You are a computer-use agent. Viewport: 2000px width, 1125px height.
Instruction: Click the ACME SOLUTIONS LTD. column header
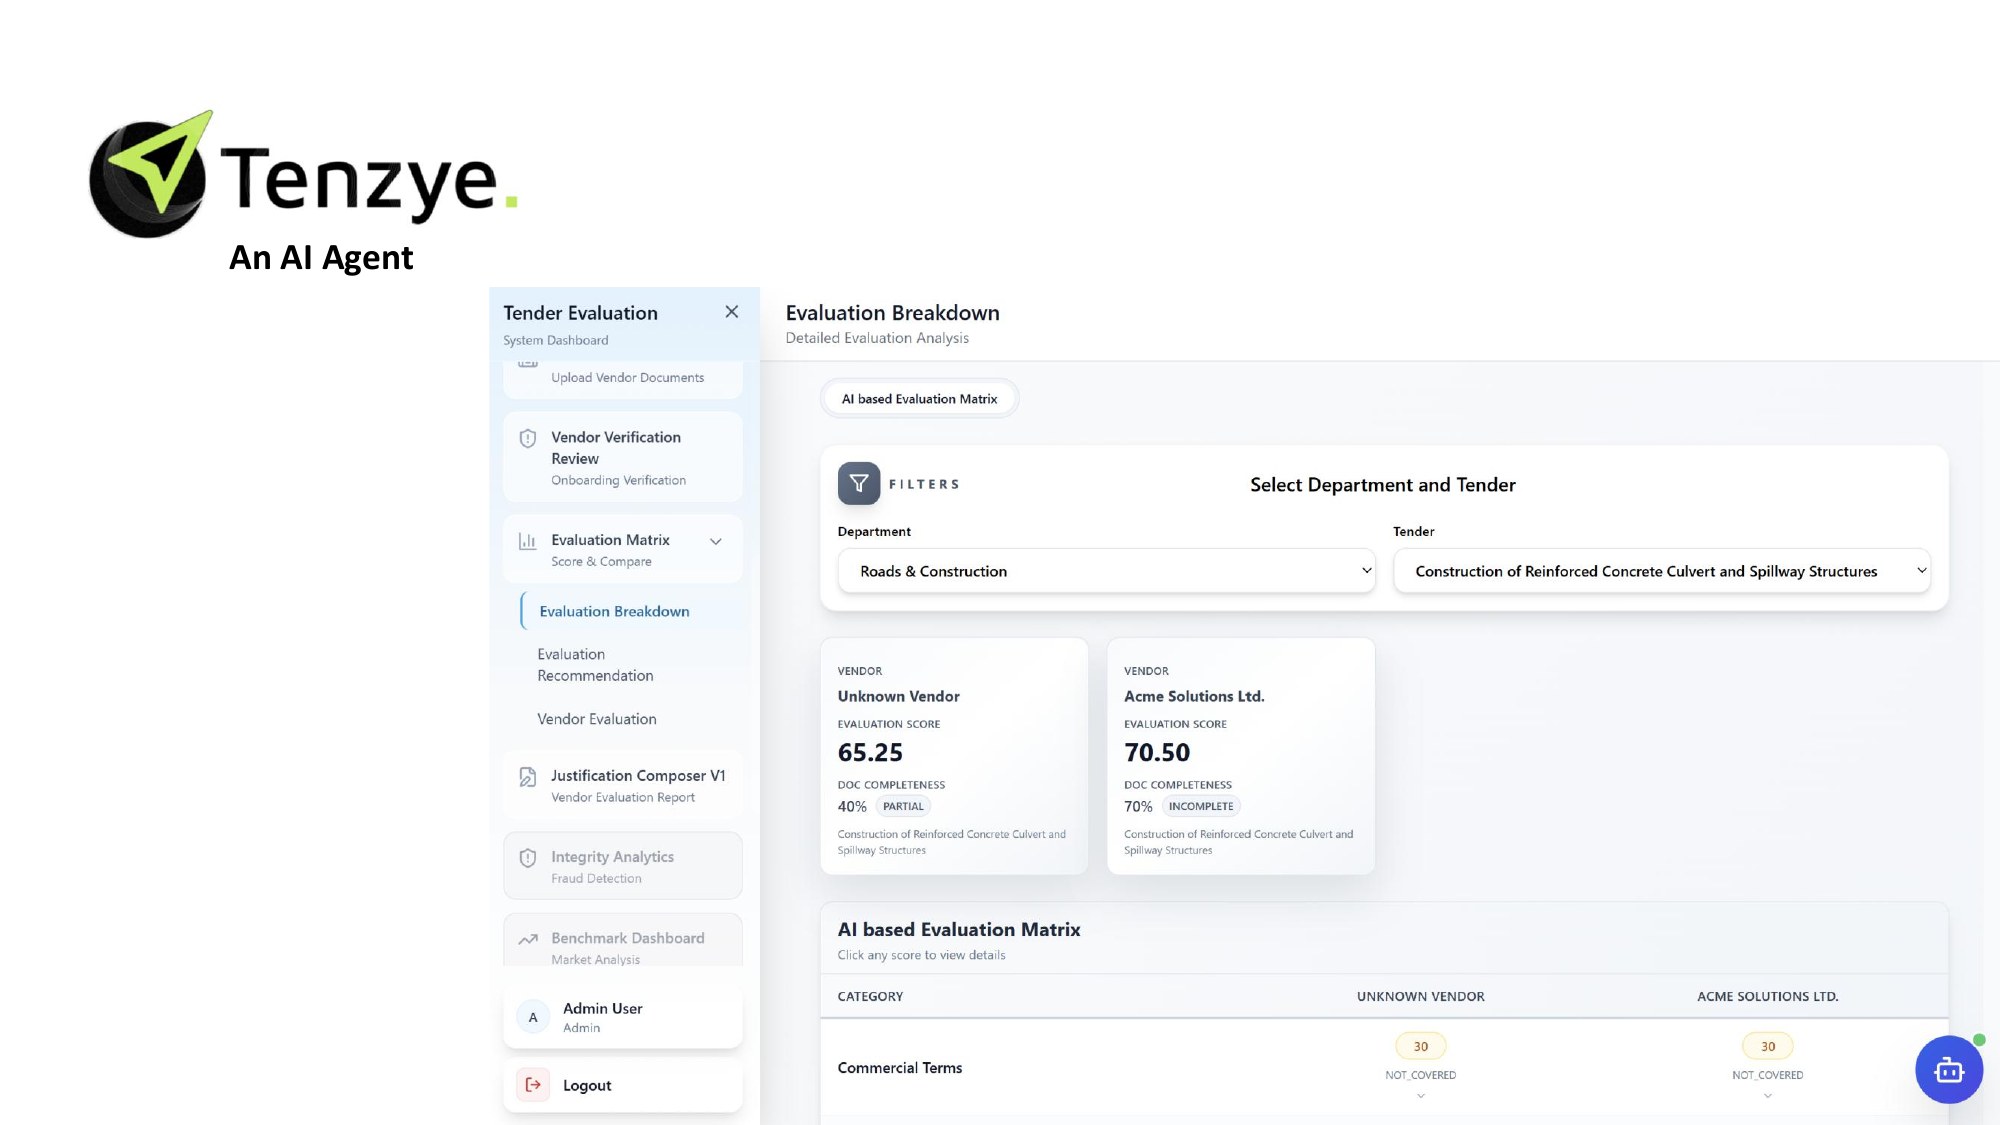click(x=1767, y=997)
